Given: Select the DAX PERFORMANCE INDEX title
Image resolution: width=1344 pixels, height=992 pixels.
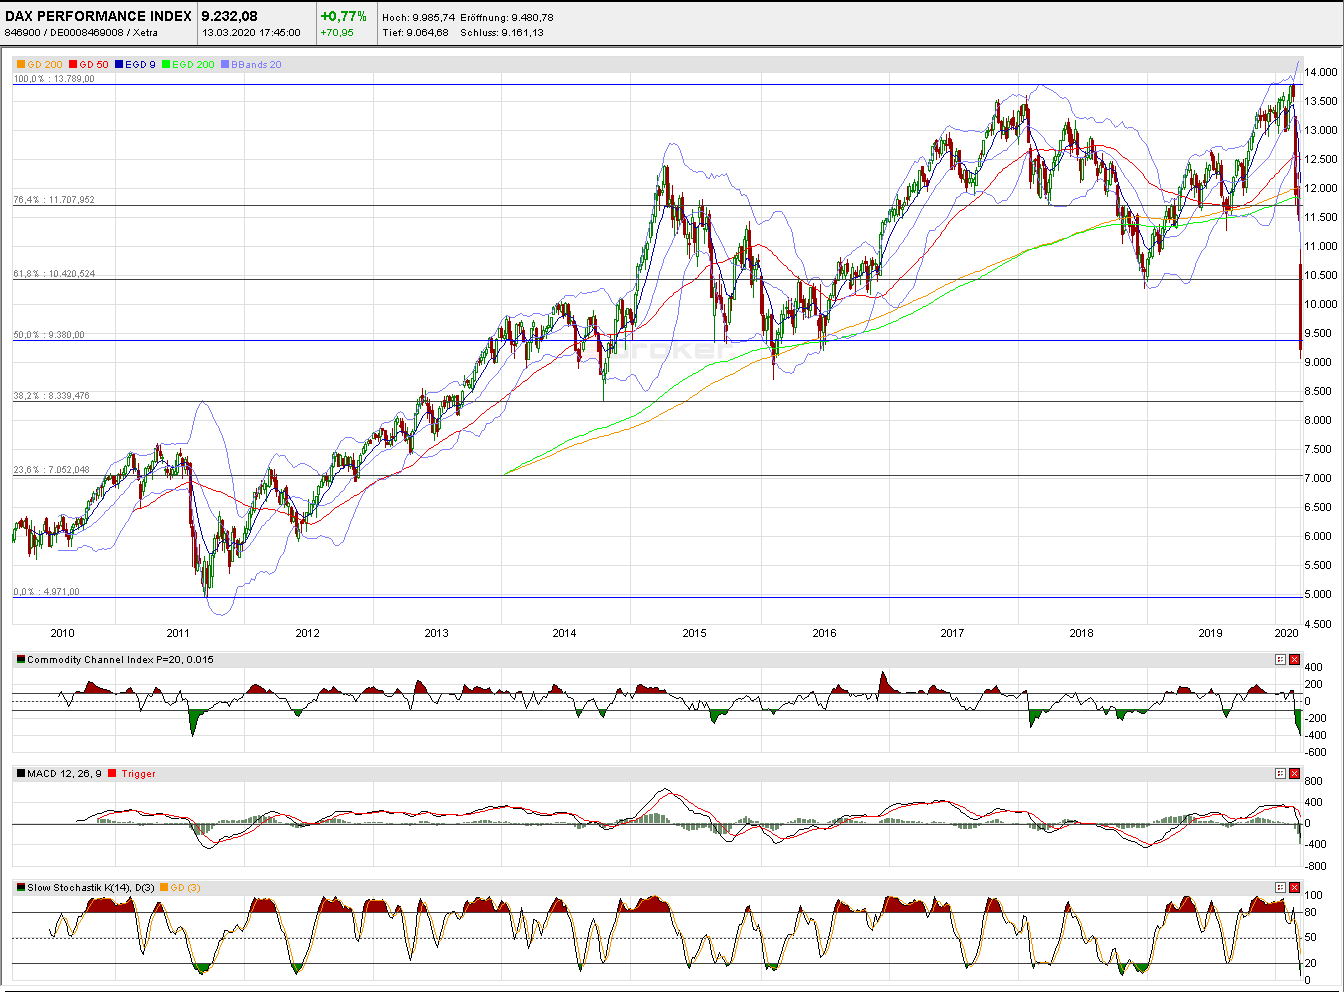Looking at the screenshot, I should coord(97,16).
